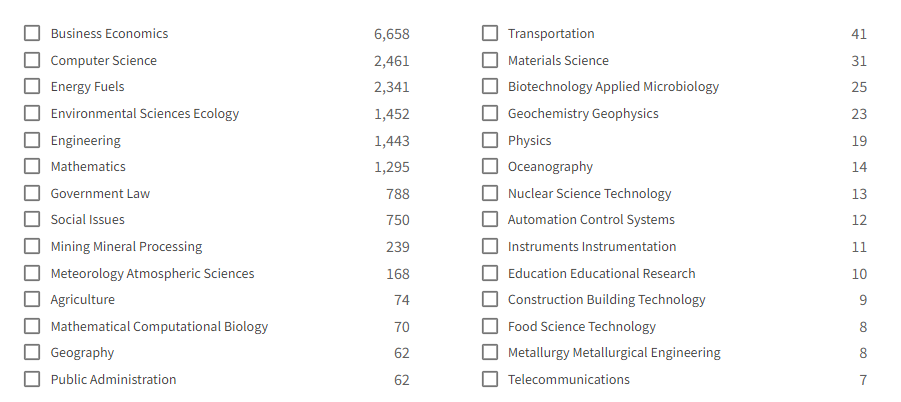Select the Materials Science checkbox
The image size is (901, 402).
coord(490,60)
